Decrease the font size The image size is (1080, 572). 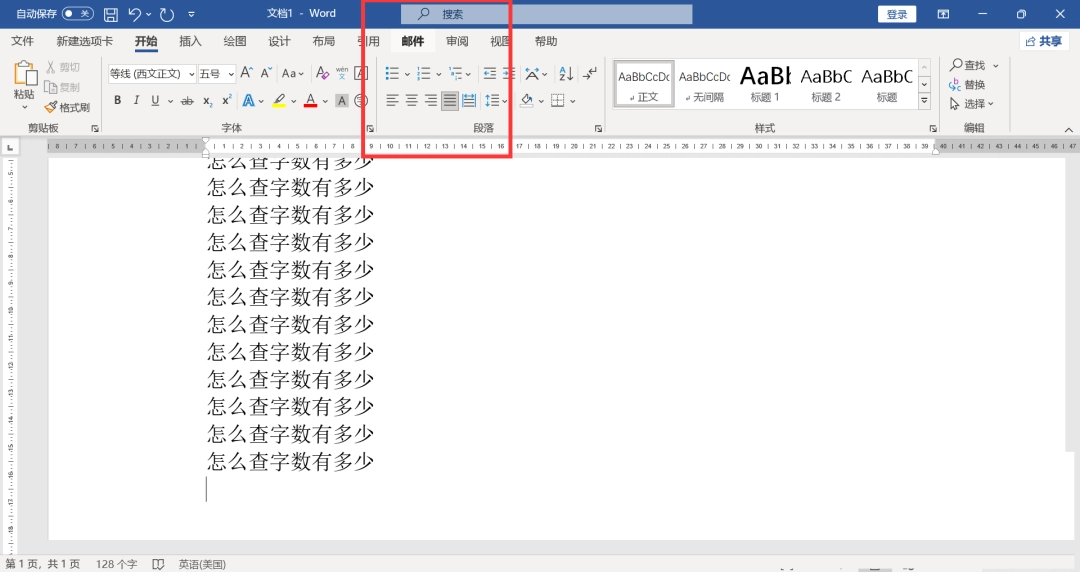click(x=266, y=73)
